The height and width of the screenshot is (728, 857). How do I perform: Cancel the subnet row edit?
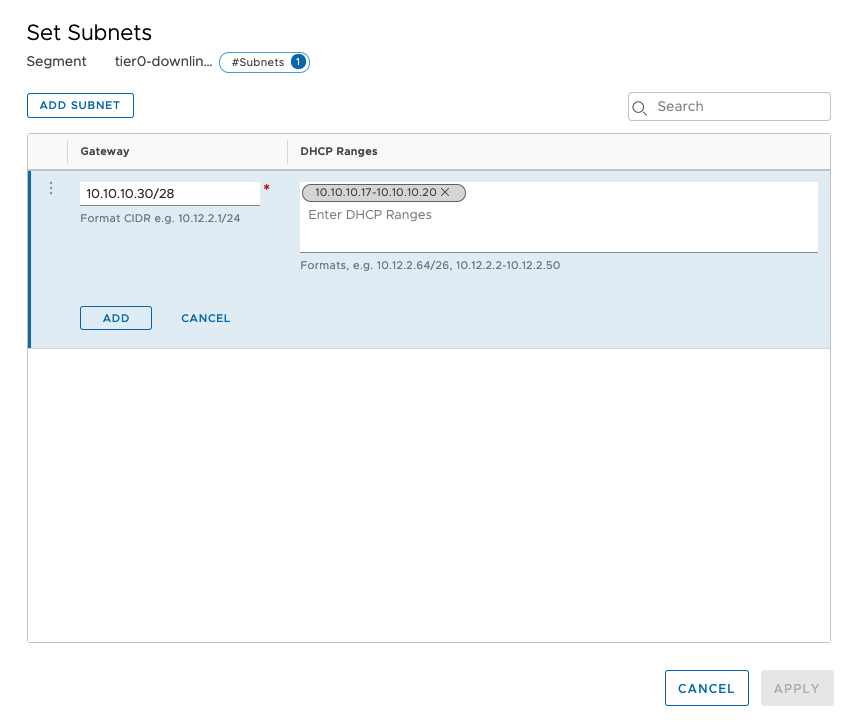click(205, 318)
